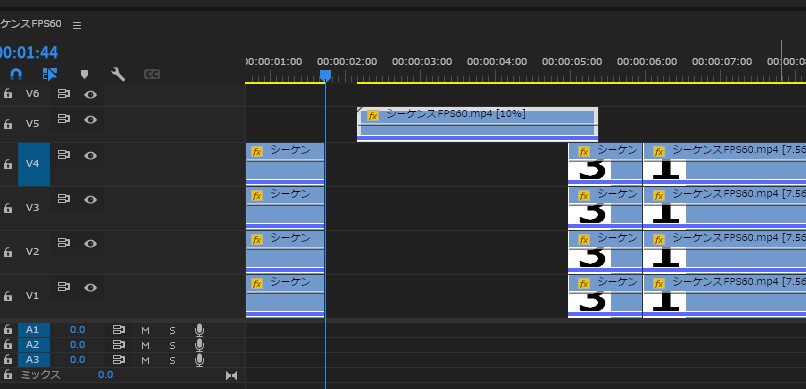Open timeline display settings wrench
The height and width of the screenshot is (389, 806).
pyautogui.click(x=118, y=75)
